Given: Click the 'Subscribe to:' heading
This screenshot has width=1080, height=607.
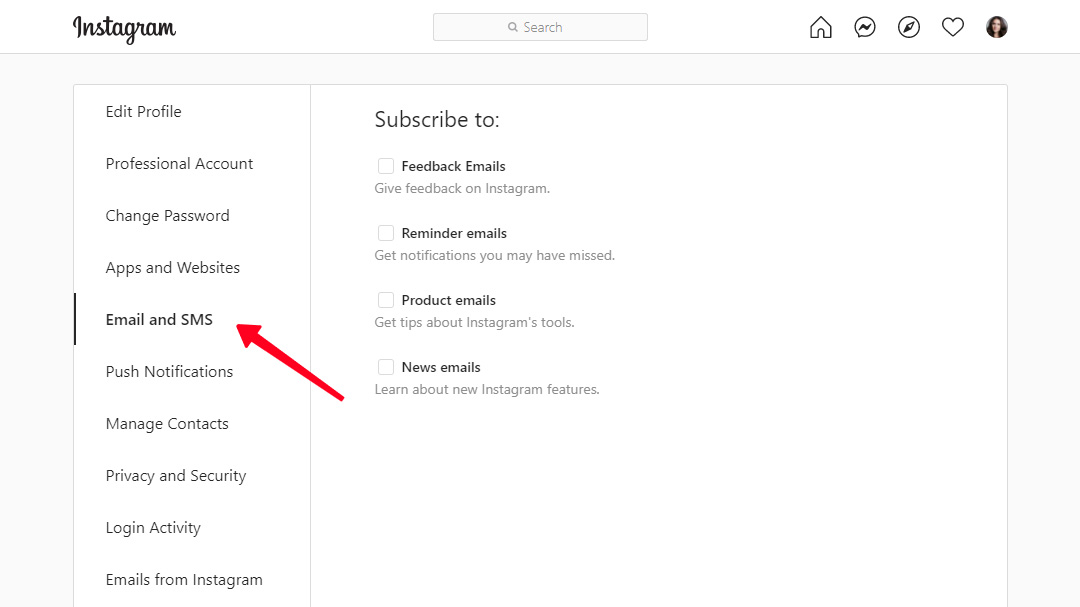Looking at the screenshot, I should (x=437, y=120).
